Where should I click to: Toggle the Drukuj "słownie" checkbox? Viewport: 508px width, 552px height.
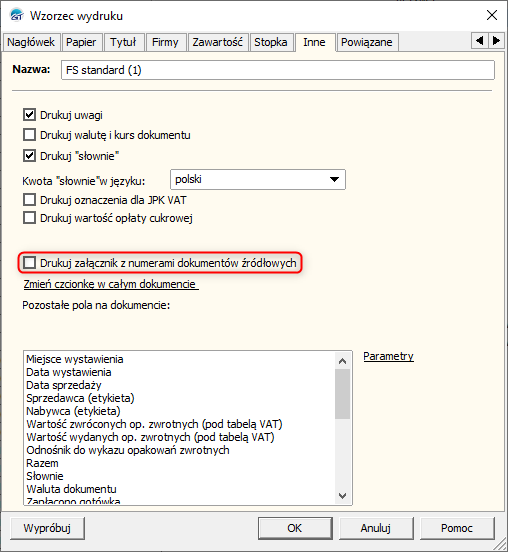(29, 156)
